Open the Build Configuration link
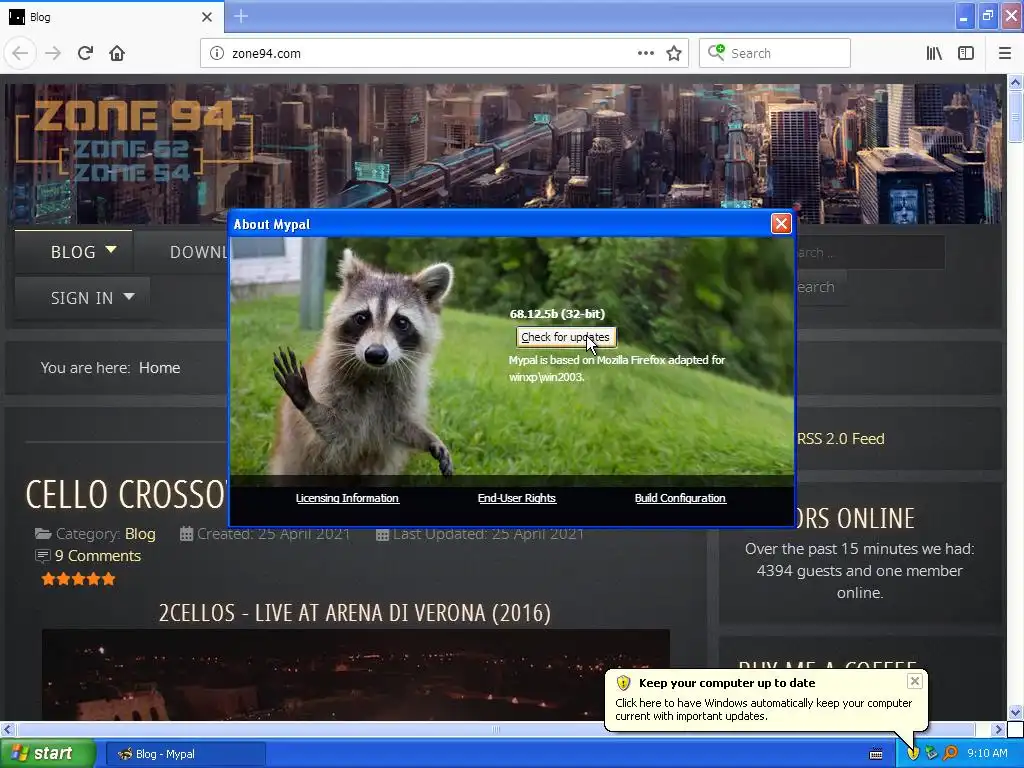1024x768 pixels. (x=680, y=498)
